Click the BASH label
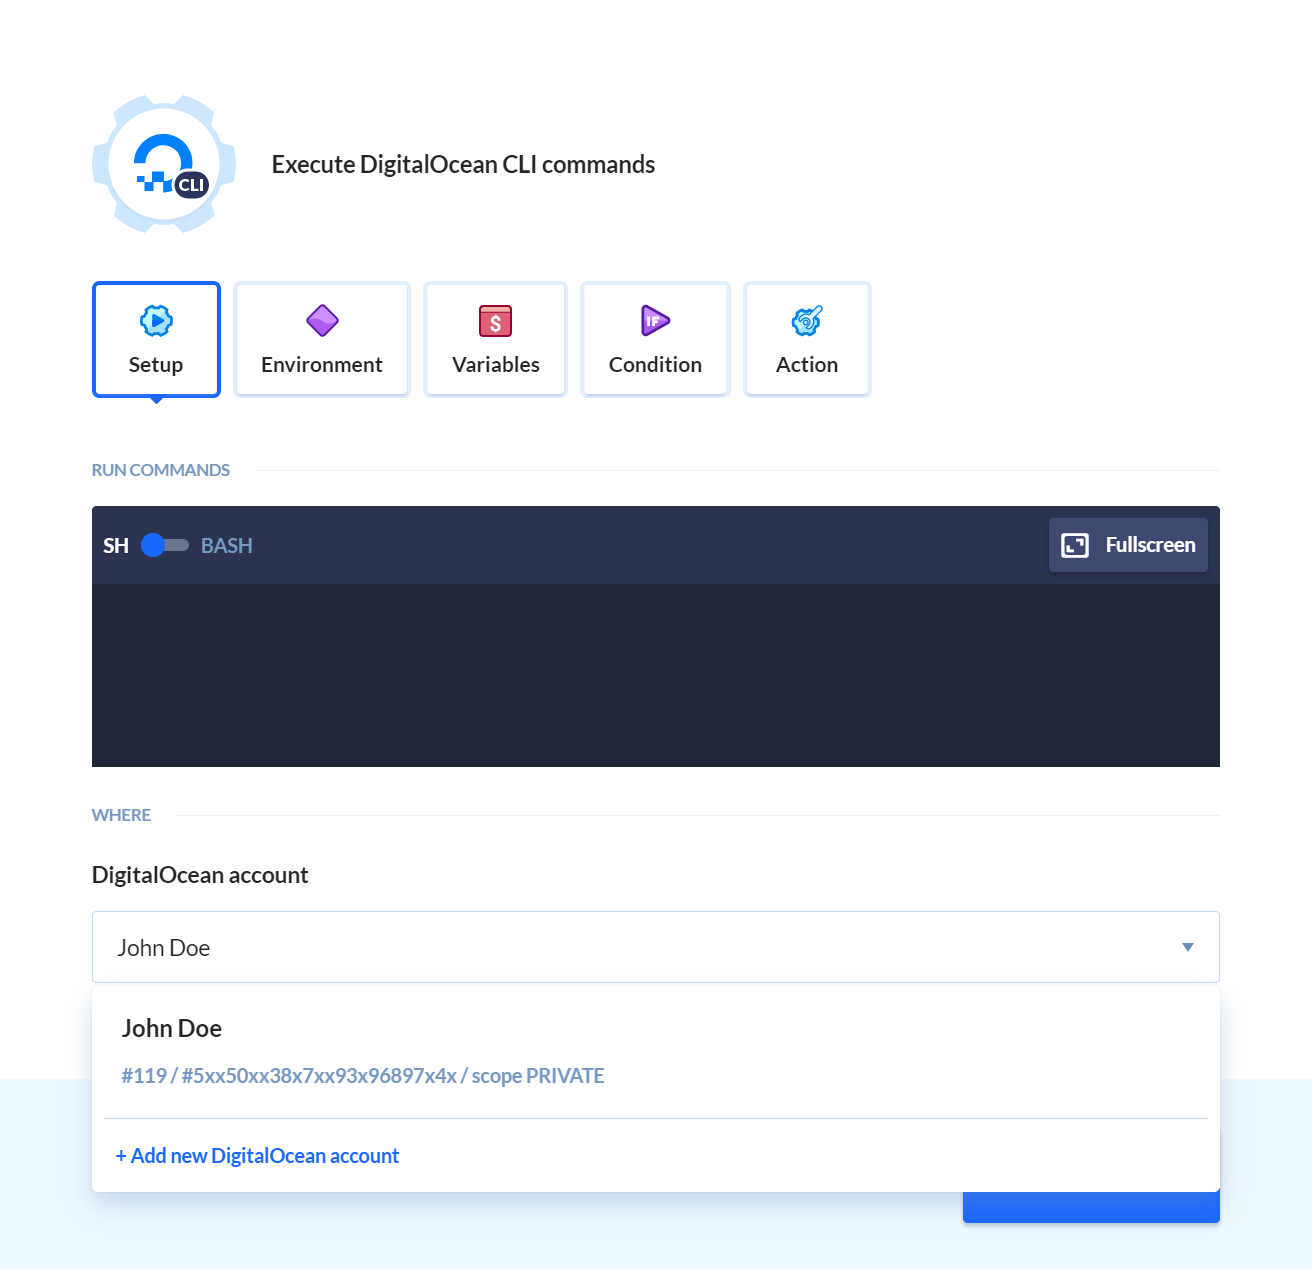 coord(227,546)
